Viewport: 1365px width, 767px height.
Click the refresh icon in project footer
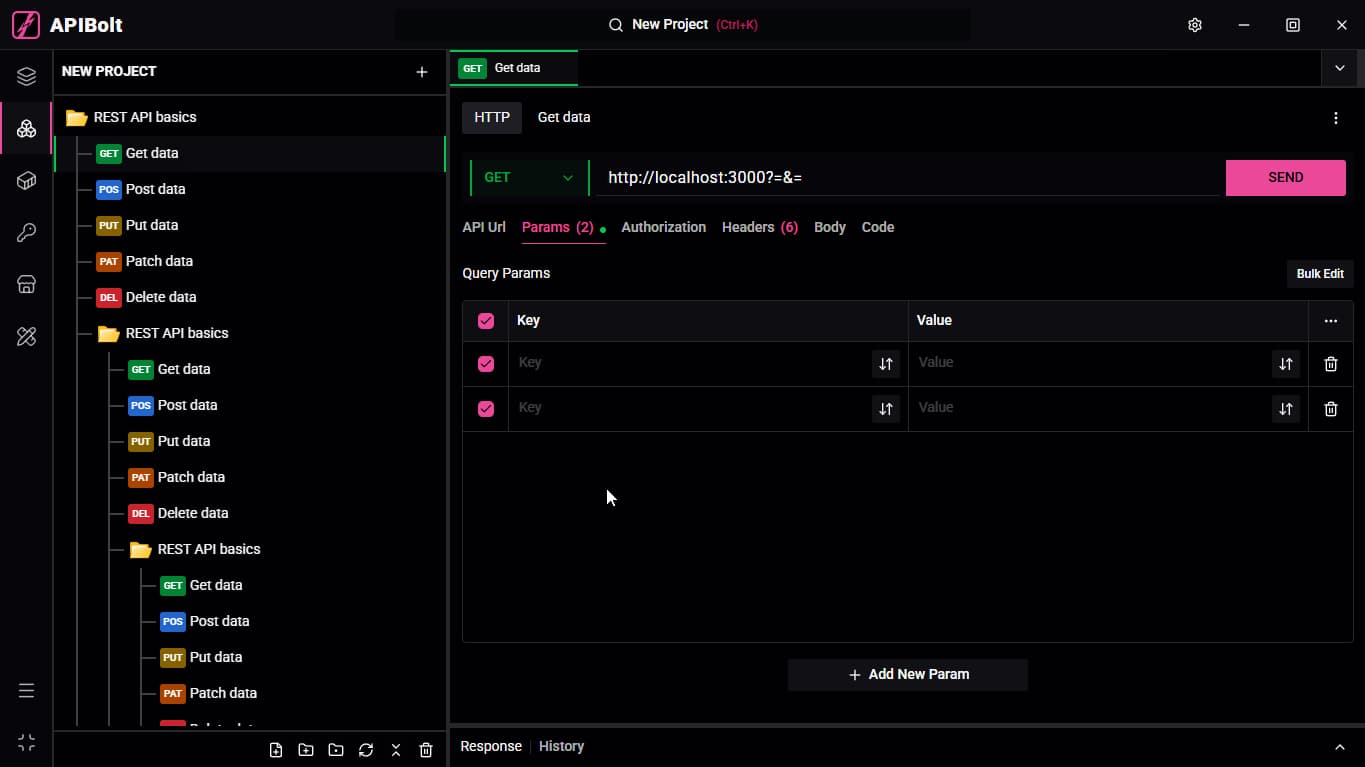(366, 750)
